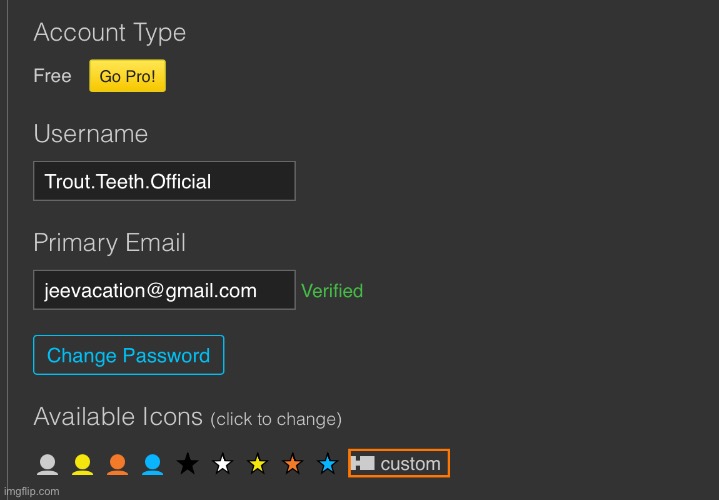Click the Go Pro! button
The height and width of the screenshot is (500, 719).
127,76
